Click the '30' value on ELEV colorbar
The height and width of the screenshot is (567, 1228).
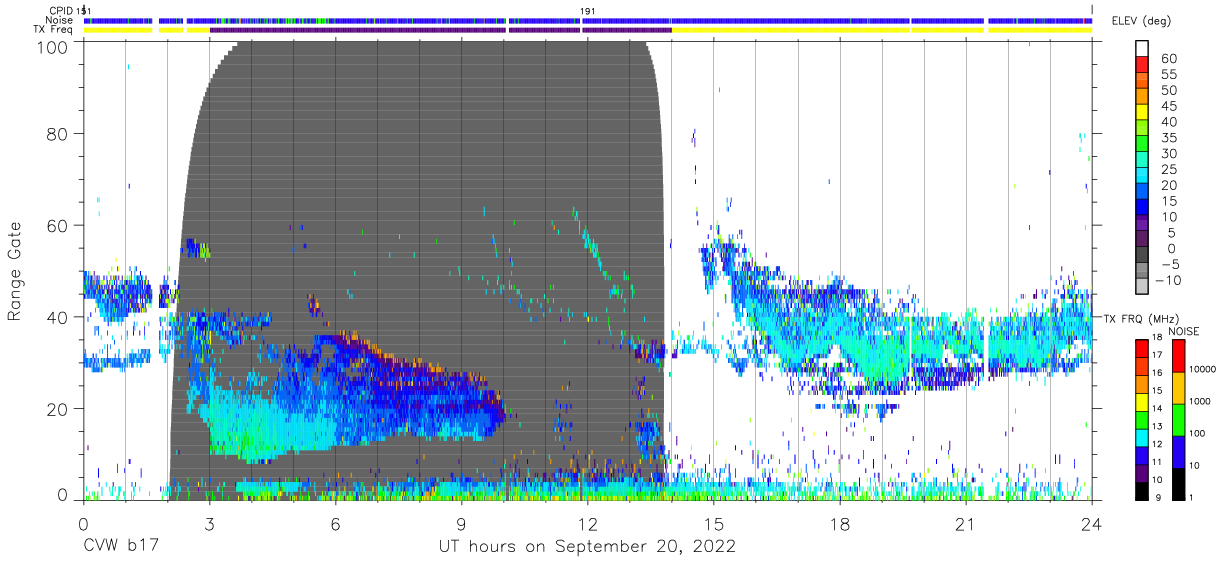tap(1168, 154)
